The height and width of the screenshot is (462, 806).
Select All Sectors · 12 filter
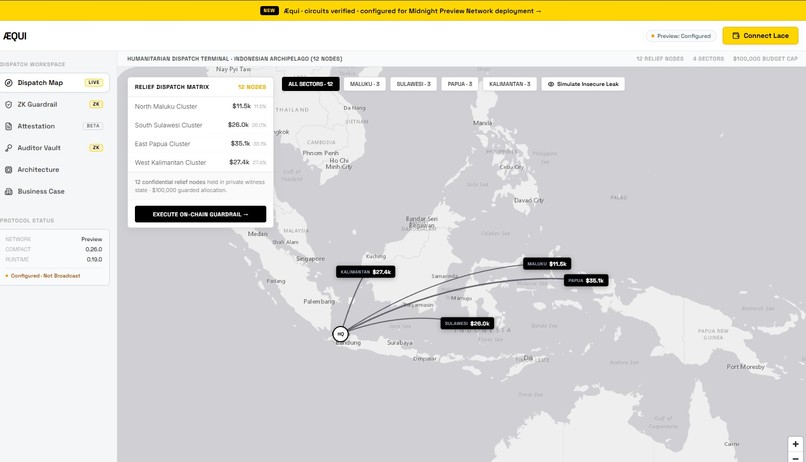pyautogui.click(x=310, y=84)
